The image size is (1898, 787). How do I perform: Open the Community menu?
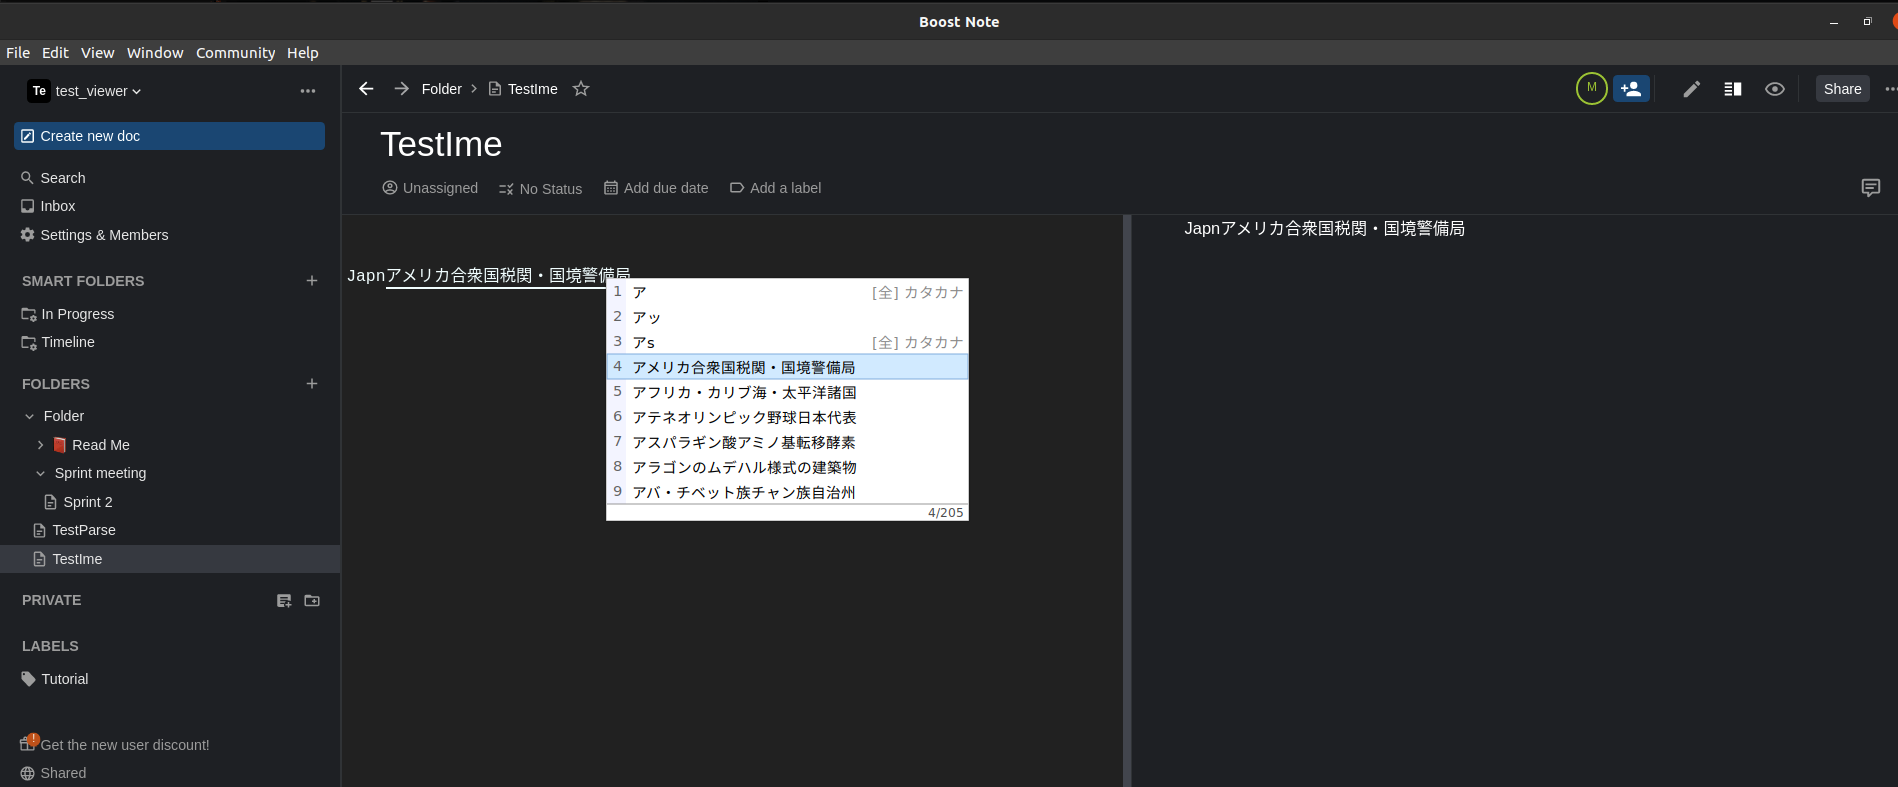click(235, 53)
